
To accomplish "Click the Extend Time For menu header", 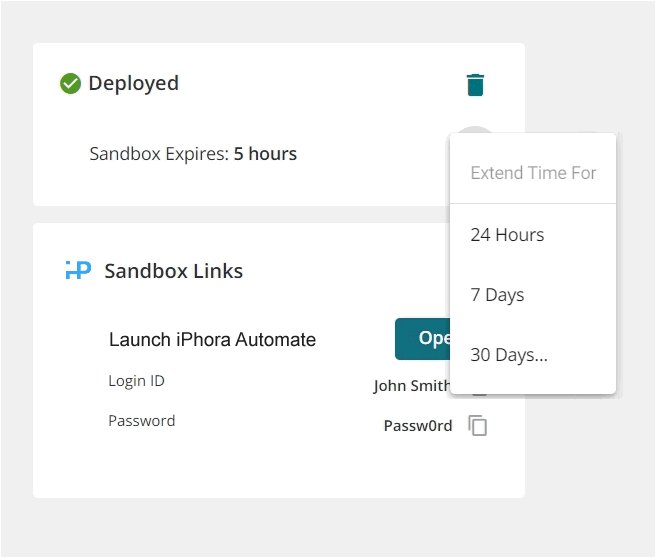I will (533, 173).
